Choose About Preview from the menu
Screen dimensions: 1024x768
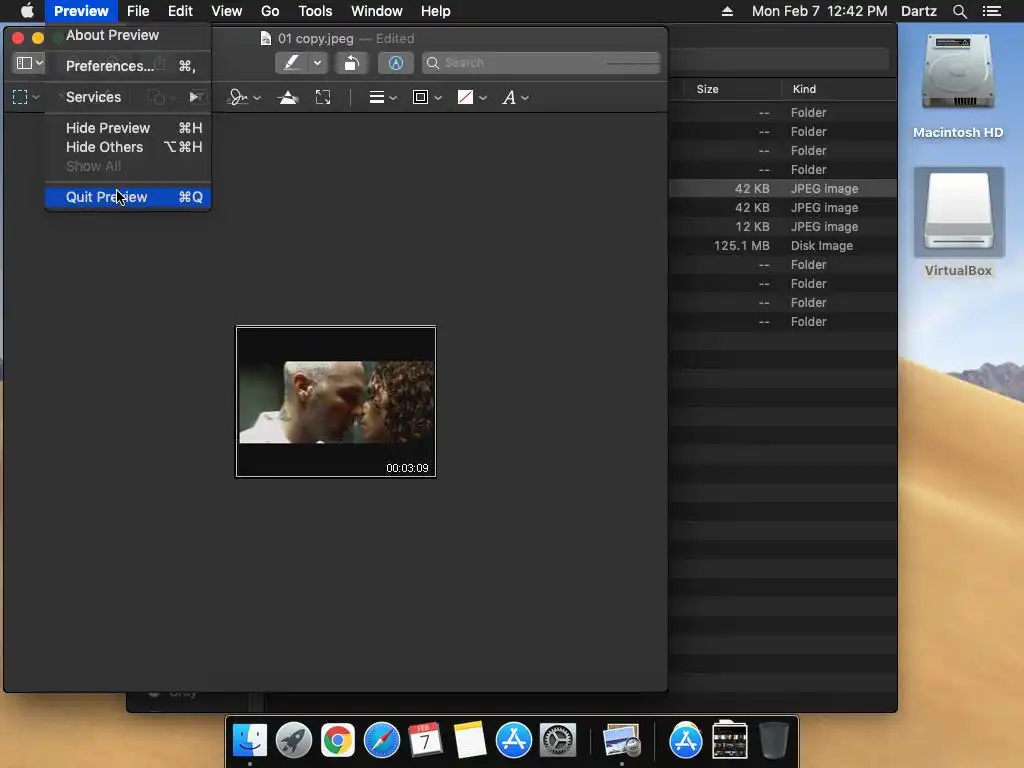[128, 35]
